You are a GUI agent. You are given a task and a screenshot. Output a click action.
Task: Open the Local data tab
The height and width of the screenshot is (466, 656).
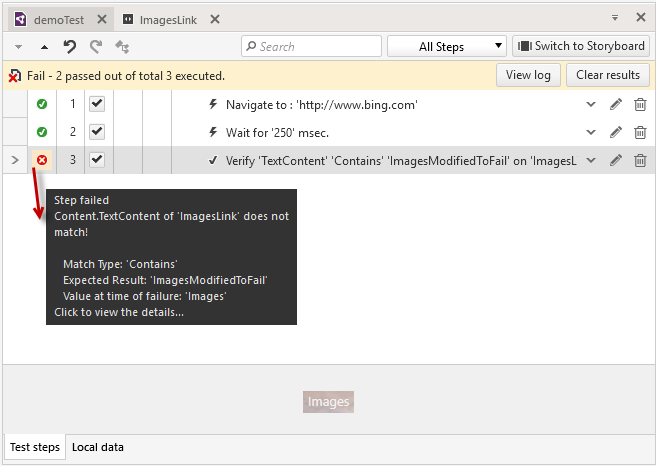point(98,447)
